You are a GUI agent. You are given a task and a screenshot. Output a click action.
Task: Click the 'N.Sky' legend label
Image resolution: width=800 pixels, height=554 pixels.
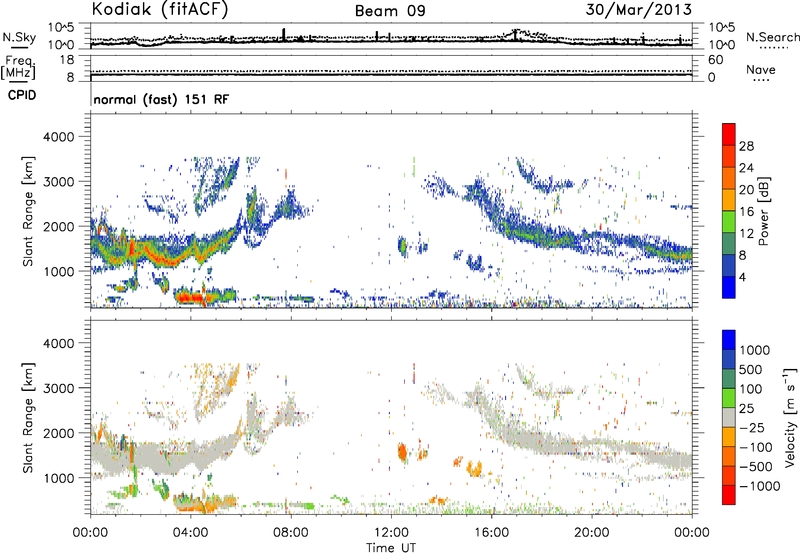pos(19,37)
